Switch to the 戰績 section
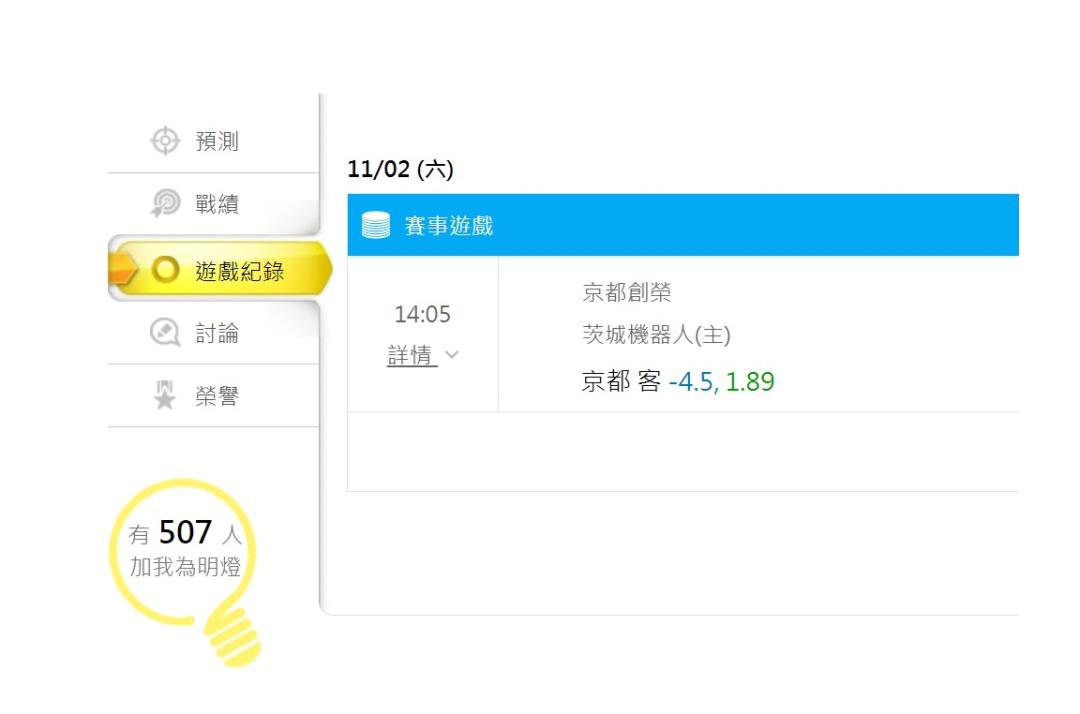The height and width of the screenshot is (714, 1080). click(214, 204)
